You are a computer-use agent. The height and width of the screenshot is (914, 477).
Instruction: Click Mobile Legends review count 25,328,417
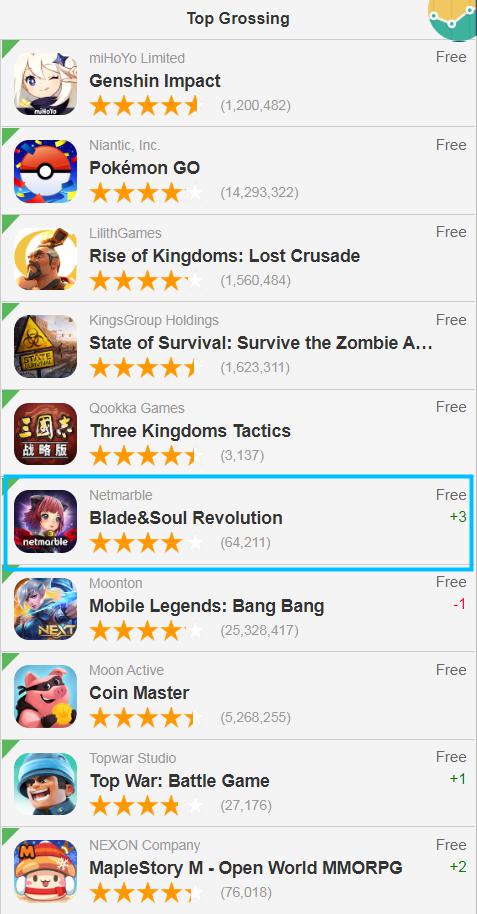[259, 630]
